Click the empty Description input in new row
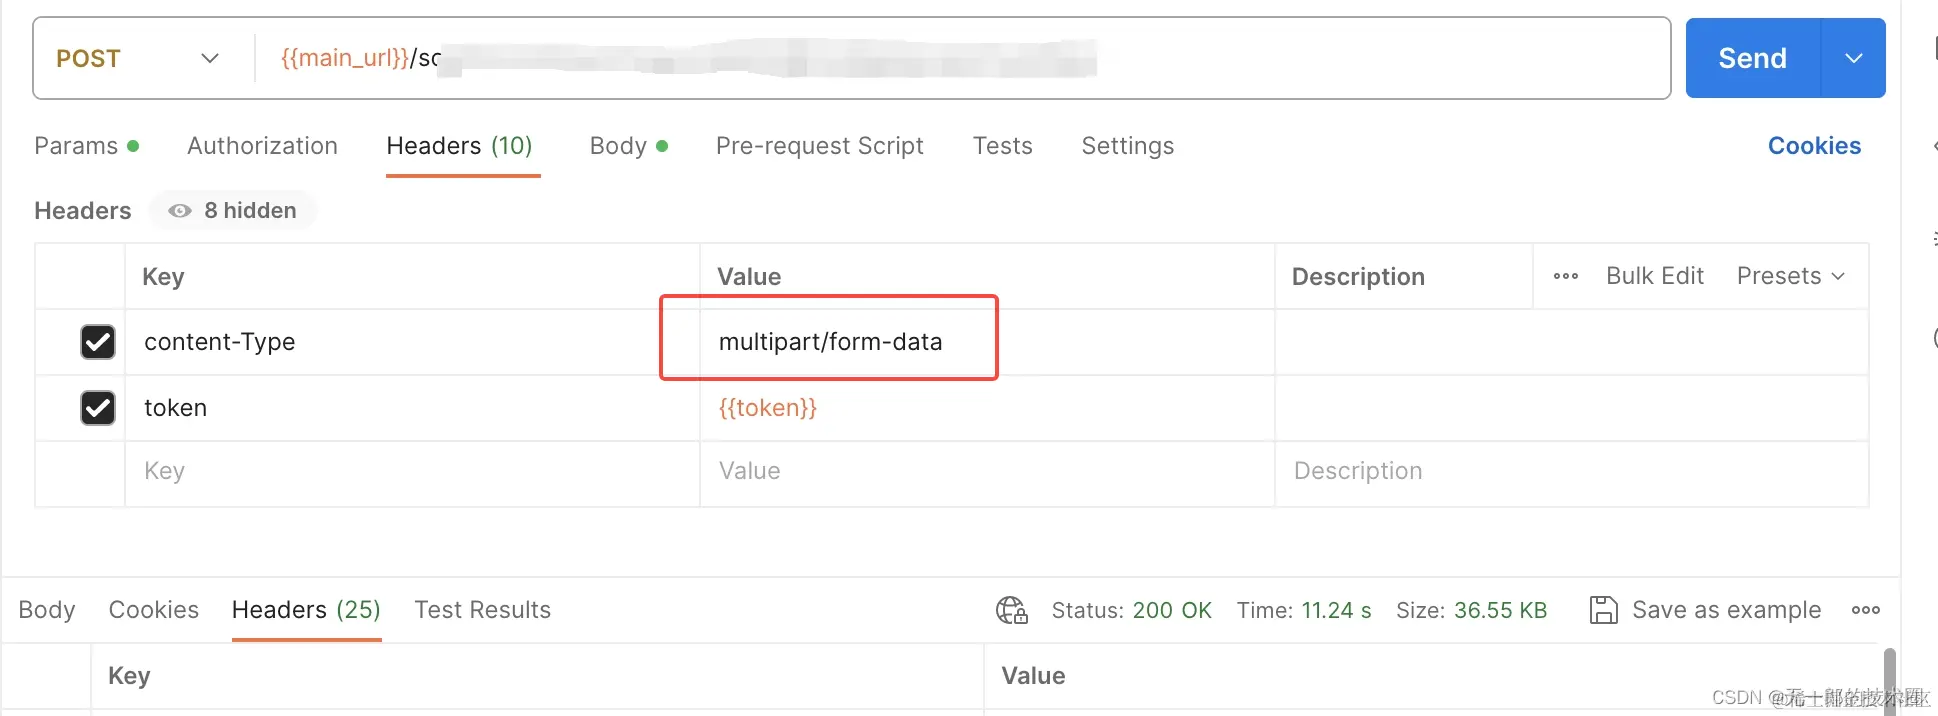This screenshot has width=1938, height=716. (x=1571, y=471)
